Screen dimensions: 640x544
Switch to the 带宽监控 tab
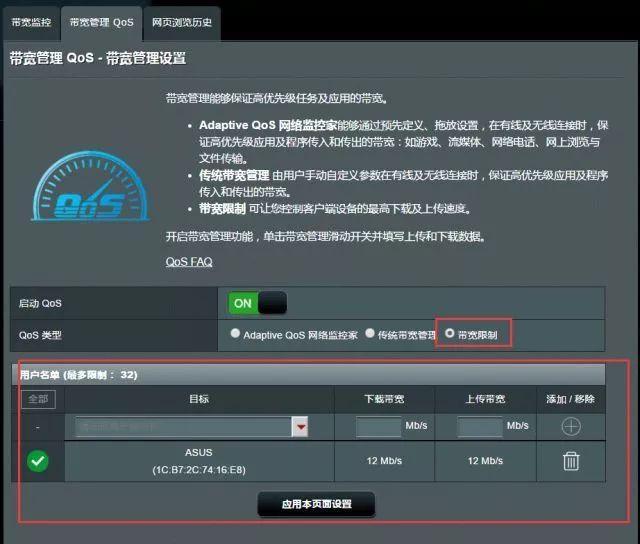point(30,20)
